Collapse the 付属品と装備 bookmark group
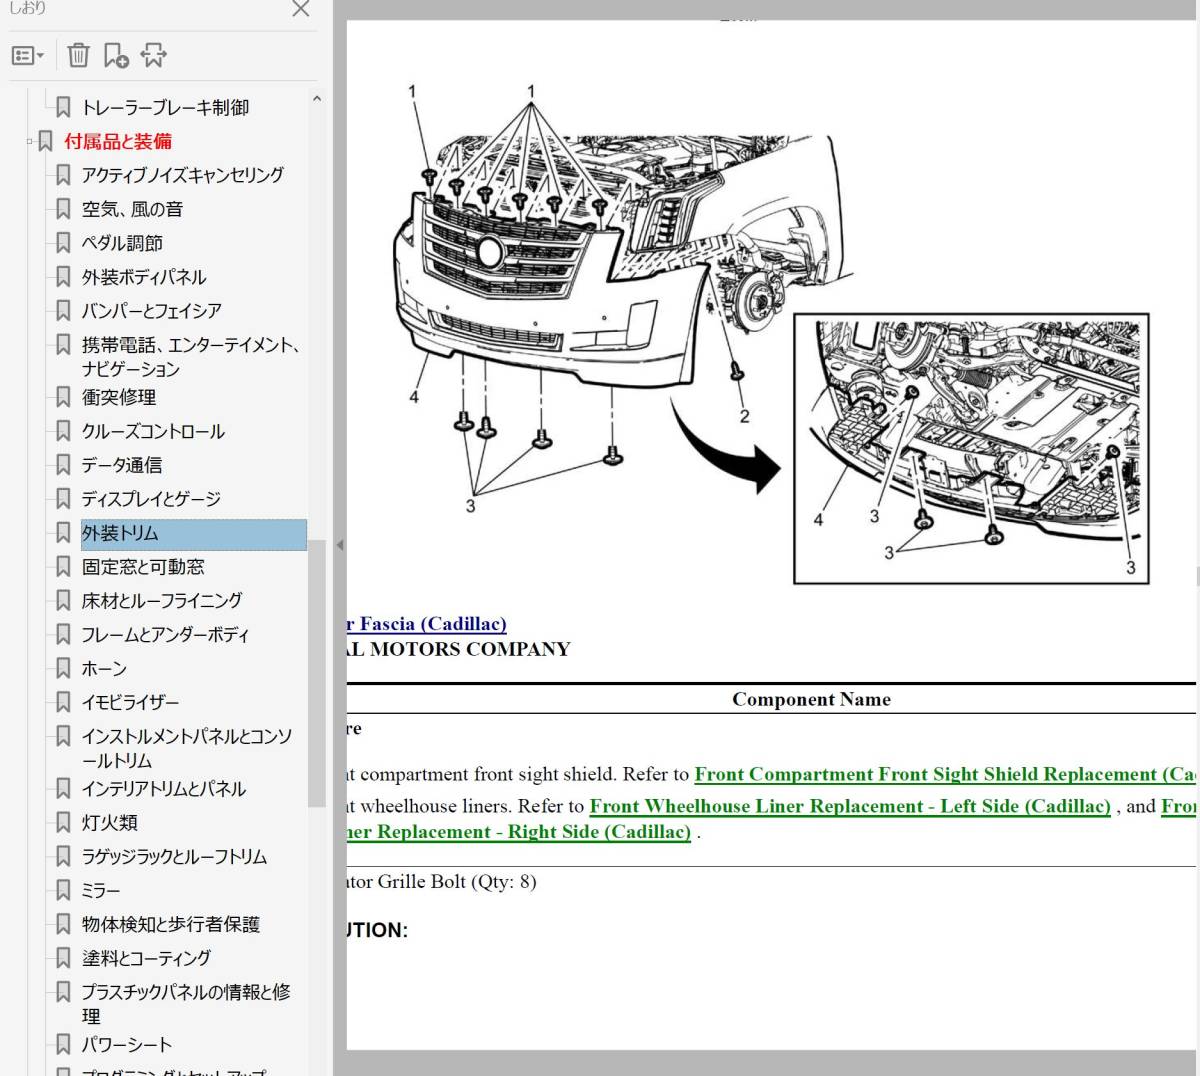The height and width of the screenshot is (1076, 1200). pyautogui.click(x=30, y=142)
